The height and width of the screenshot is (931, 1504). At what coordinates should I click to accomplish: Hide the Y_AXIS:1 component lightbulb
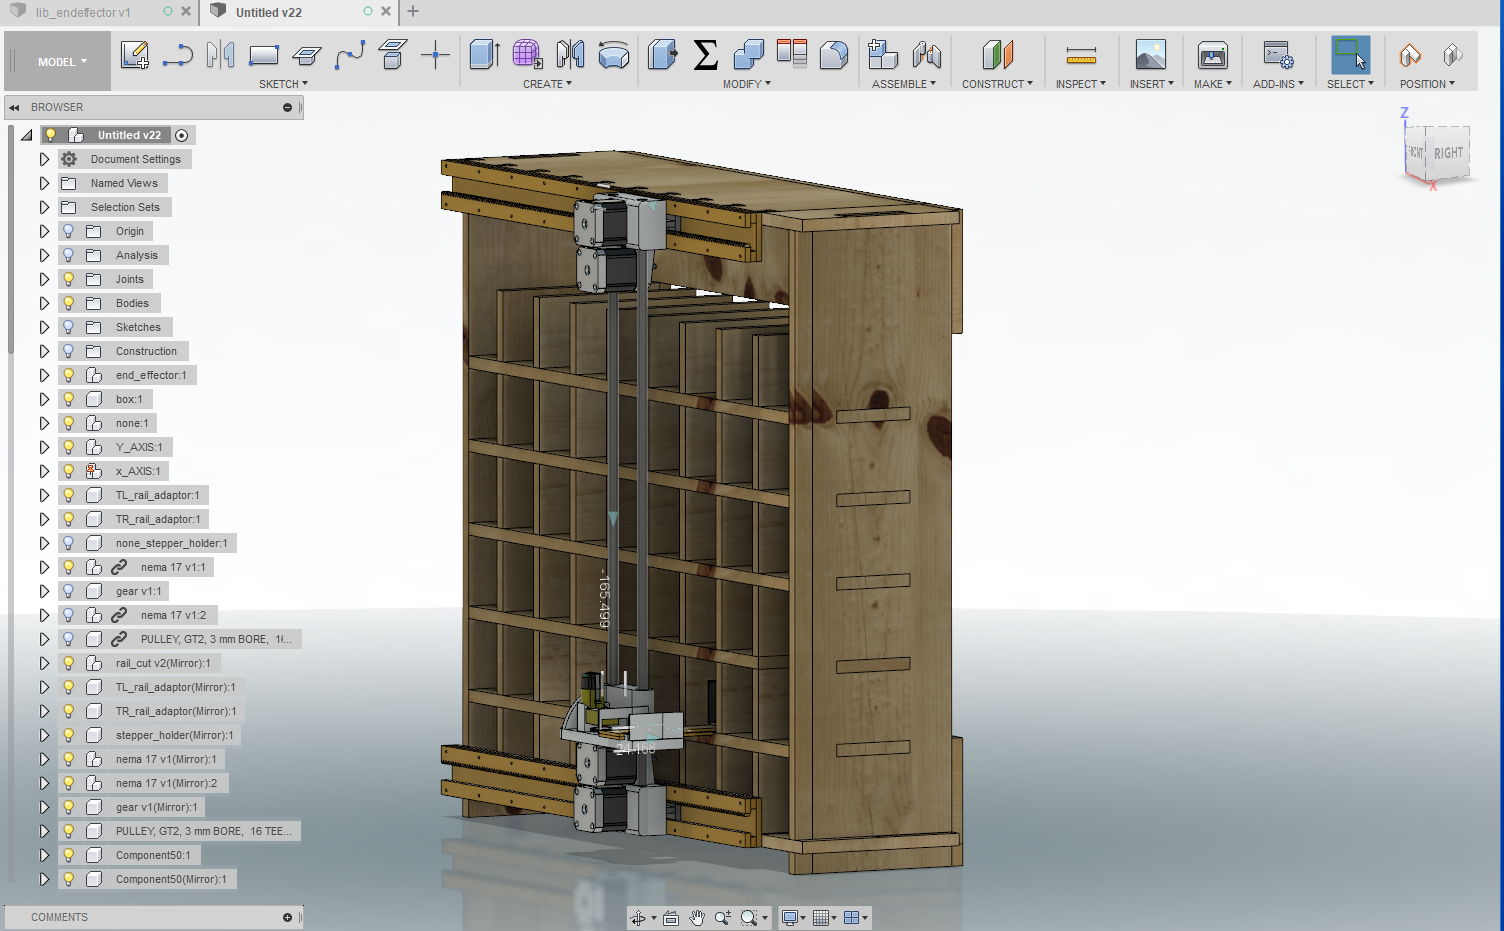69,447
